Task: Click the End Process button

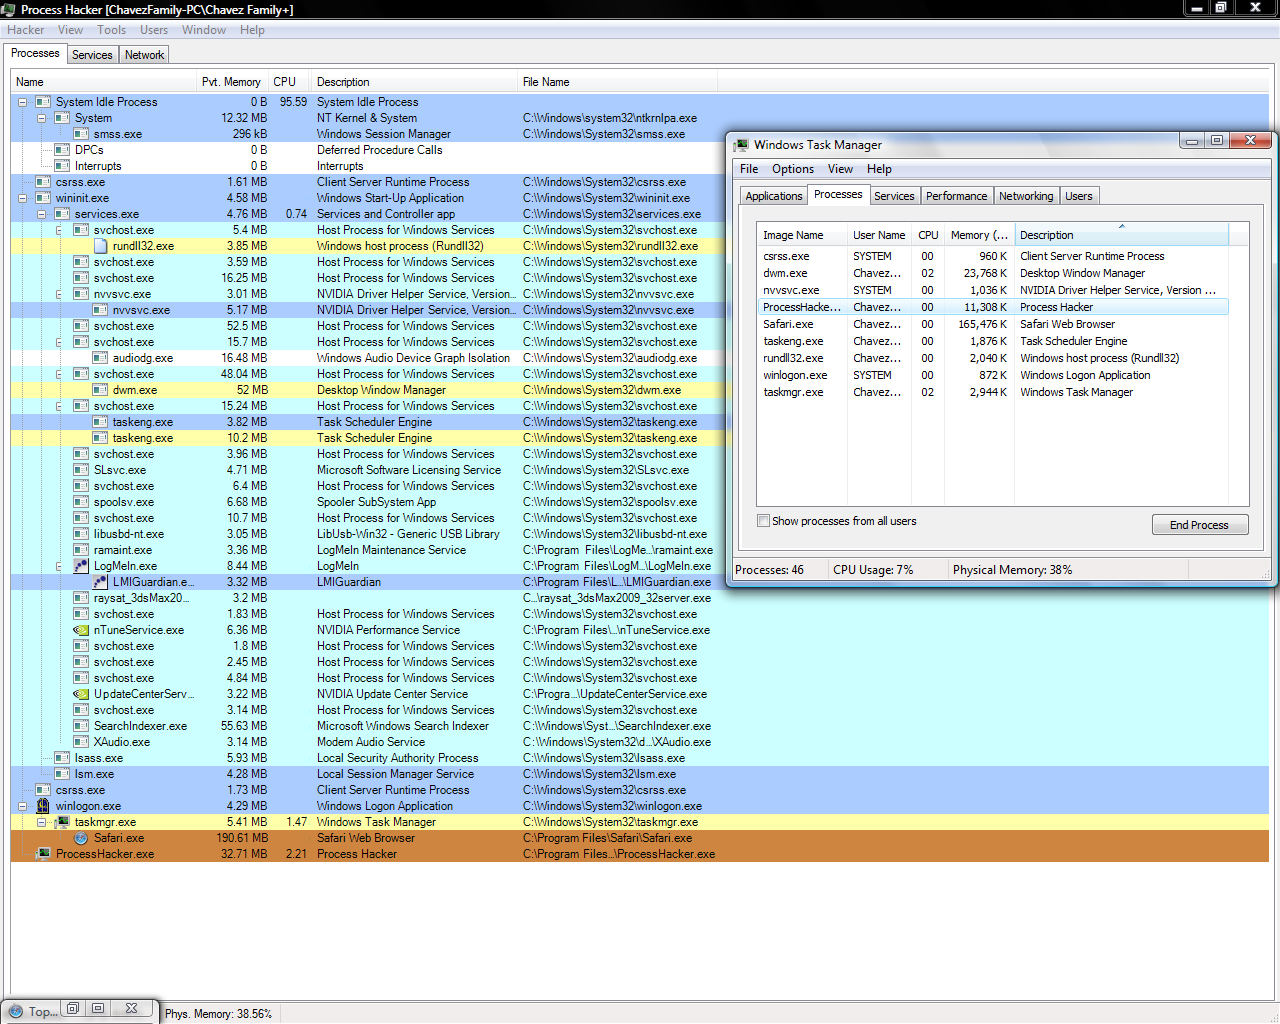Action: (1199, 525)
